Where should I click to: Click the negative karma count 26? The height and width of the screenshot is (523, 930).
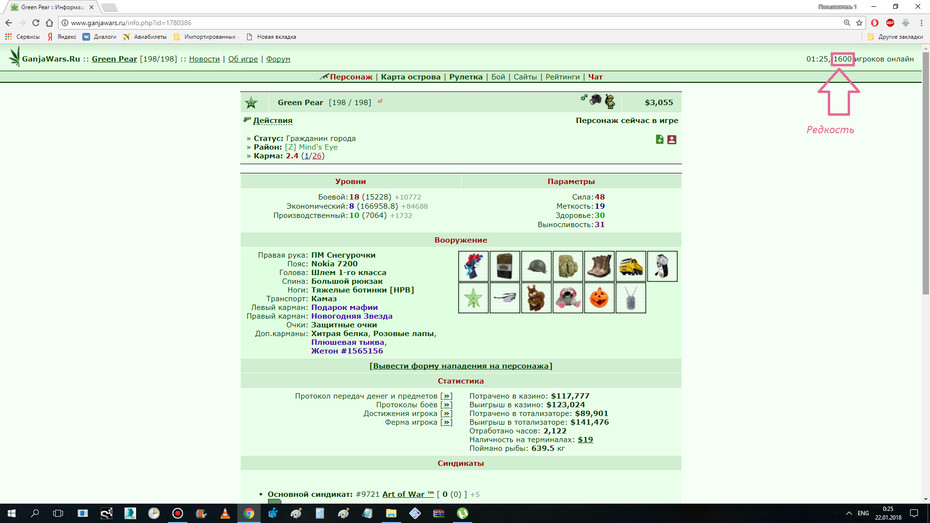coord(317,156)
